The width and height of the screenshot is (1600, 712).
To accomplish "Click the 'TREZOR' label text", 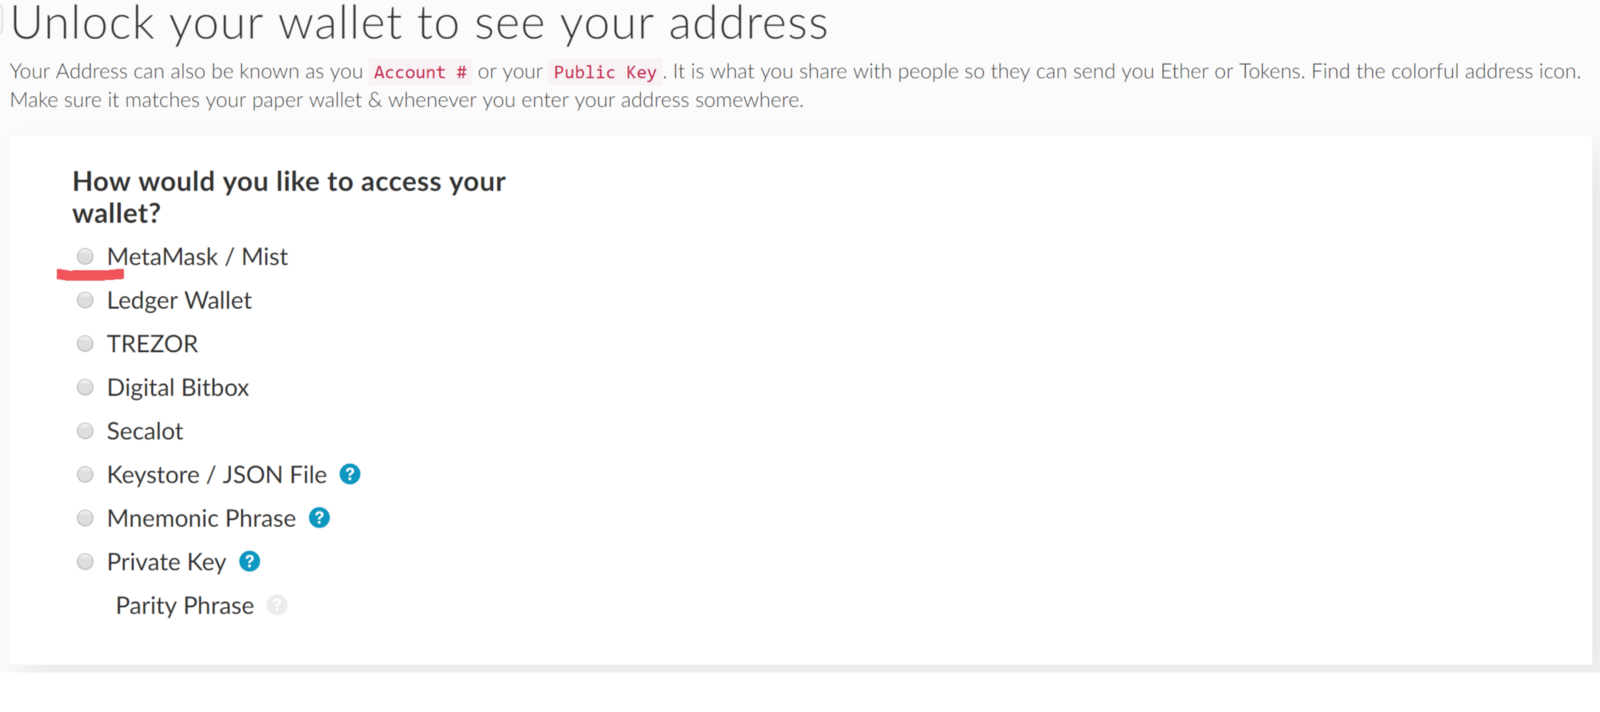I will point(152,344).
